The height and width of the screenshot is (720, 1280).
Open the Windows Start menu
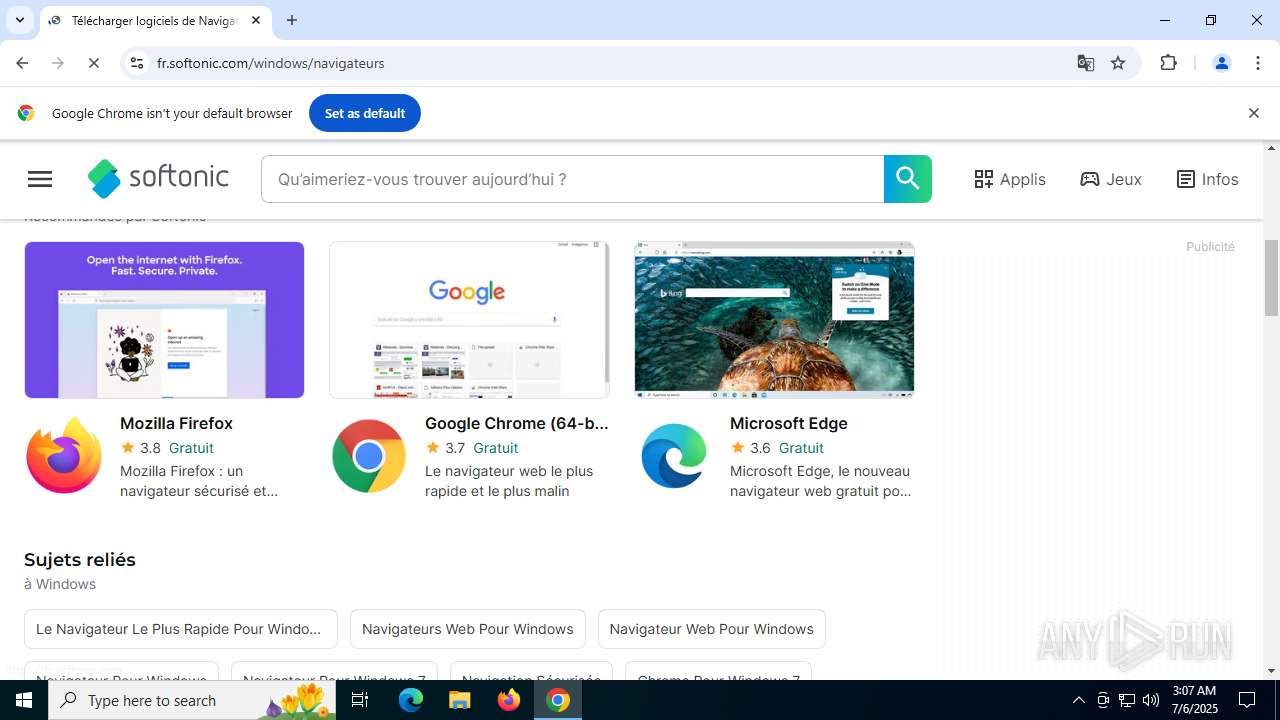[24, 700]
